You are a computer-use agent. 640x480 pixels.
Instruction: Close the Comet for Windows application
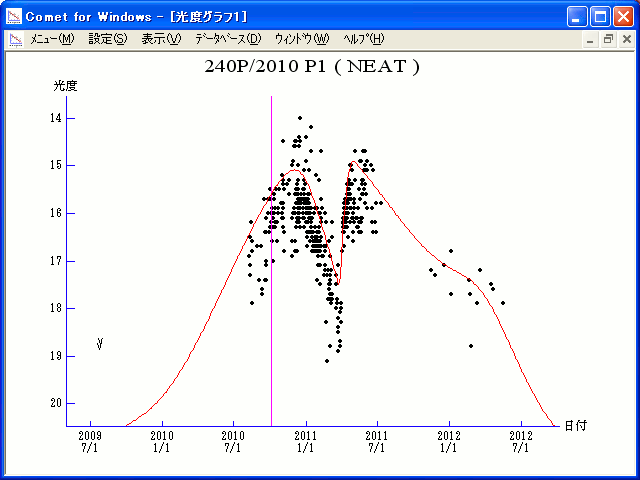coord(623,16)
